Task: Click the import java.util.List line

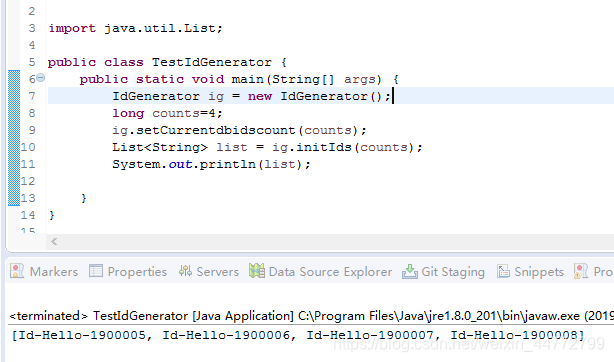Action: pyautogui.click(x=135, y=28)
